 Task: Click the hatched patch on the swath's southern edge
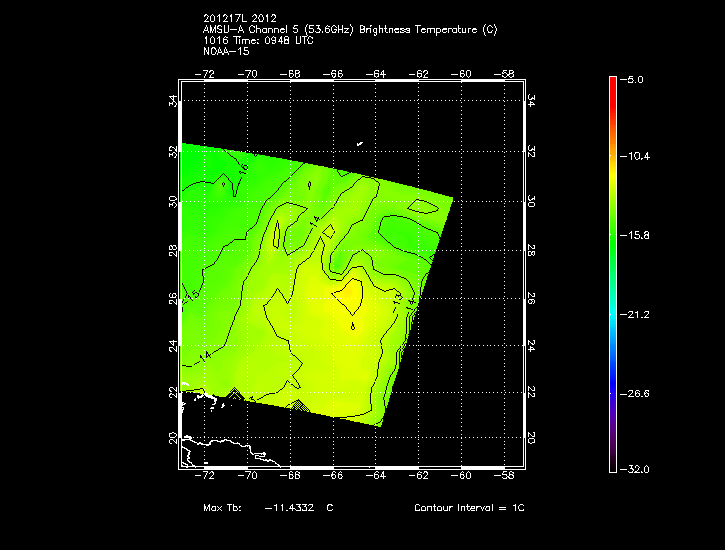pos(297,404)
